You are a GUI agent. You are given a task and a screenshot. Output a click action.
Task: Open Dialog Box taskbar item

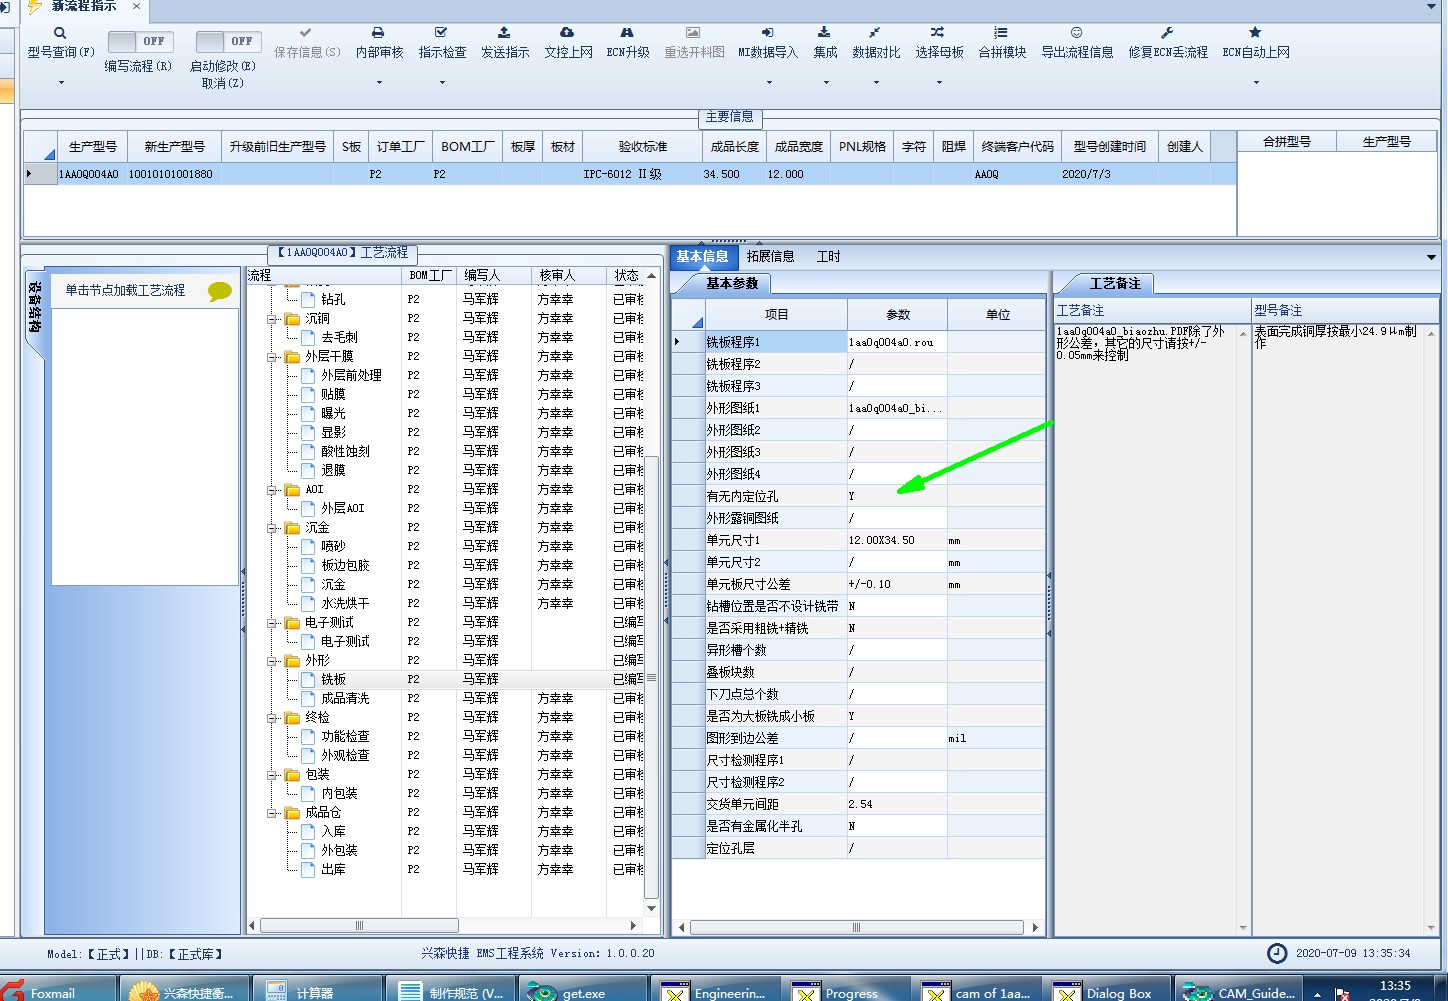point(1106,992)
